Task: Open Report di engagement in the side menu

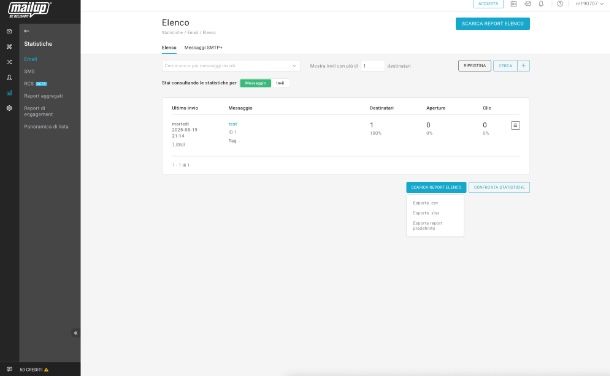Action: click(38, 111)
